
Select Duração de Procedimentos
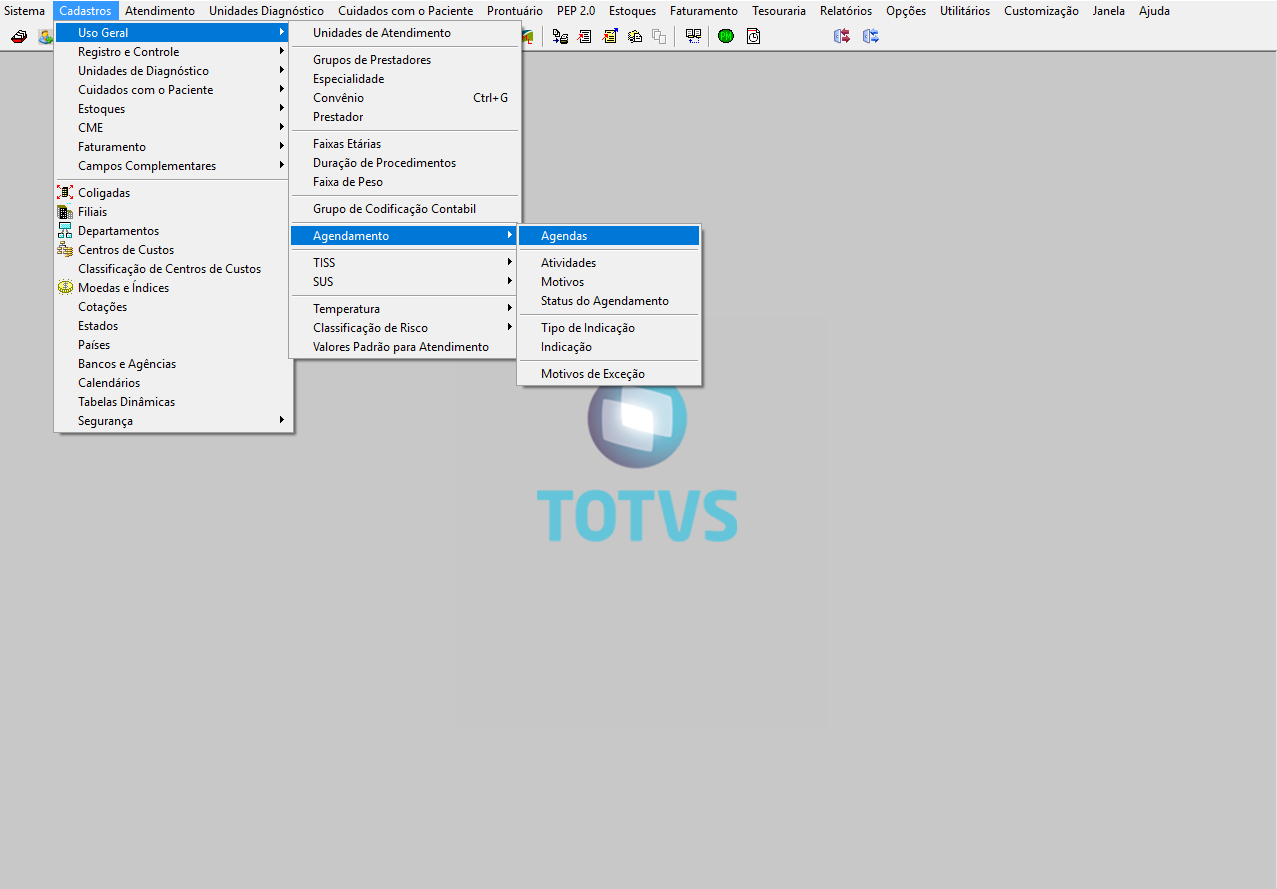[404, 163]
